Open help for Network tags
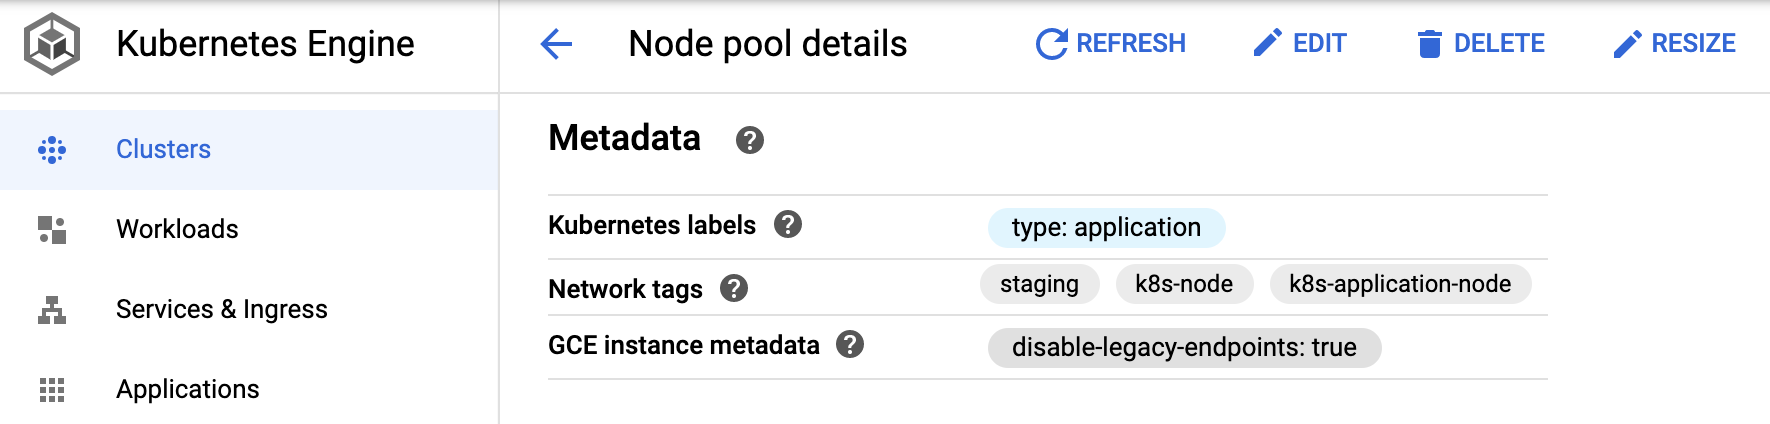This screenshot has height=424, width=1770. 734,289
